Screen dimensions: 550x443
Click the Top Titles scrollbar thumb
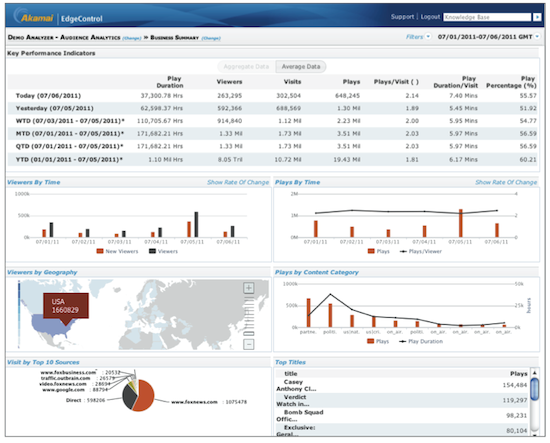click(535, 389)
